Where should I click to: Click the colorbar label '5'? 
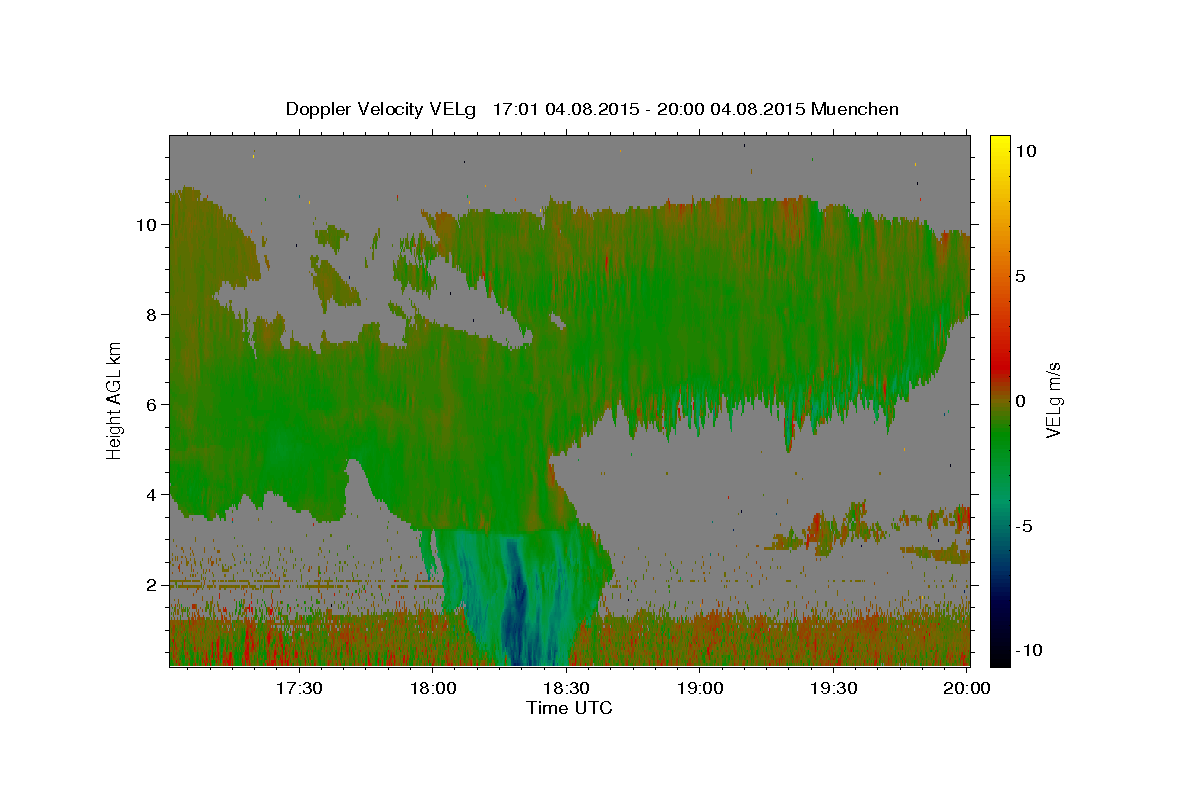pyautogui.click(x=1020, y=276)
